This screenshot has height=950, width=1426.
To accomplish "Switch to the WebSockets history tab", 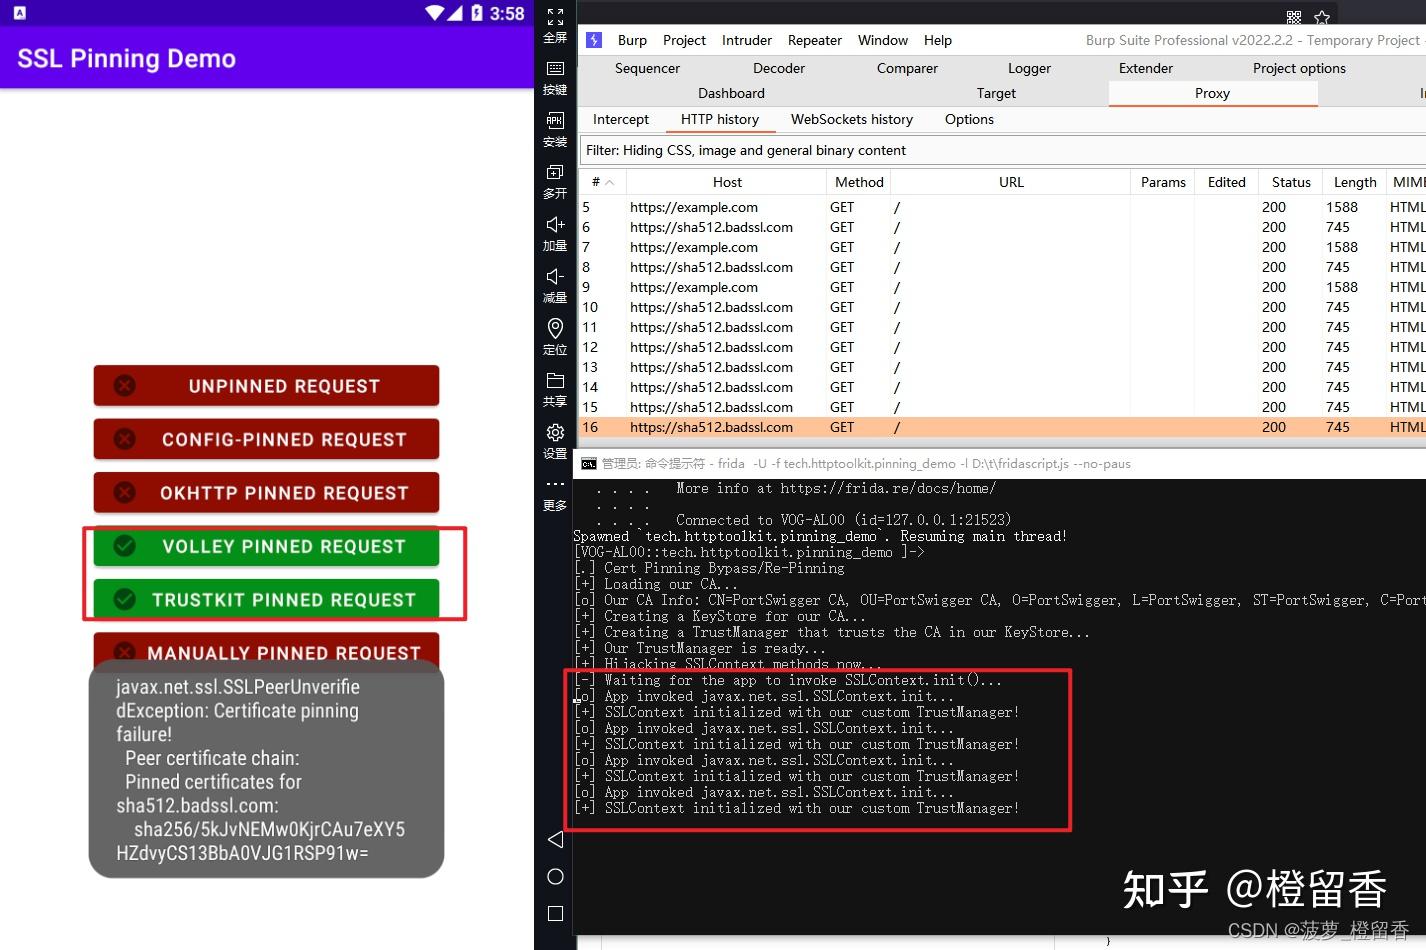I will (x=851, y=119).
